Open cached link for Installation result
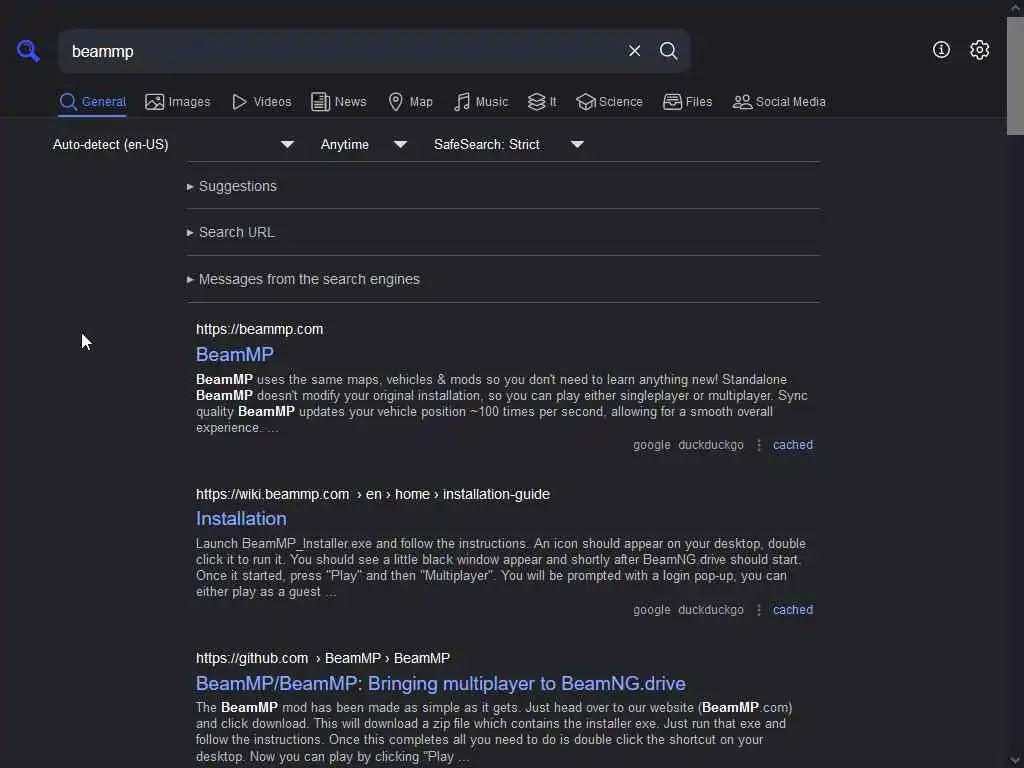This screenshot has height=768, width=1024. tap(793, 610)
